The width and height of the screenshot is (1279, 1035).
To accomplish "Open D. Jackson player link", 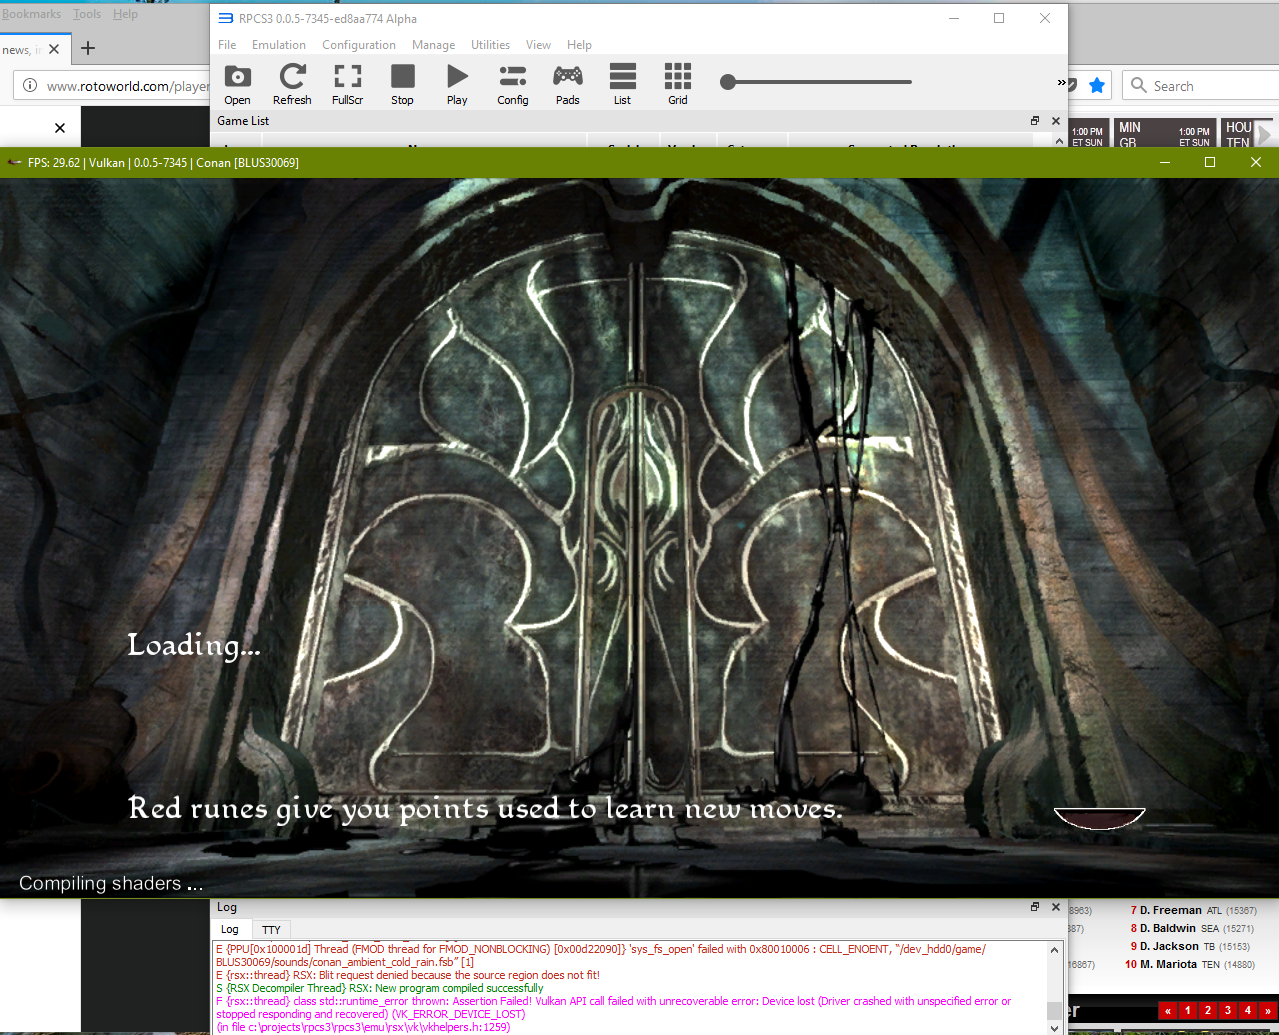I will (1169, 946).
